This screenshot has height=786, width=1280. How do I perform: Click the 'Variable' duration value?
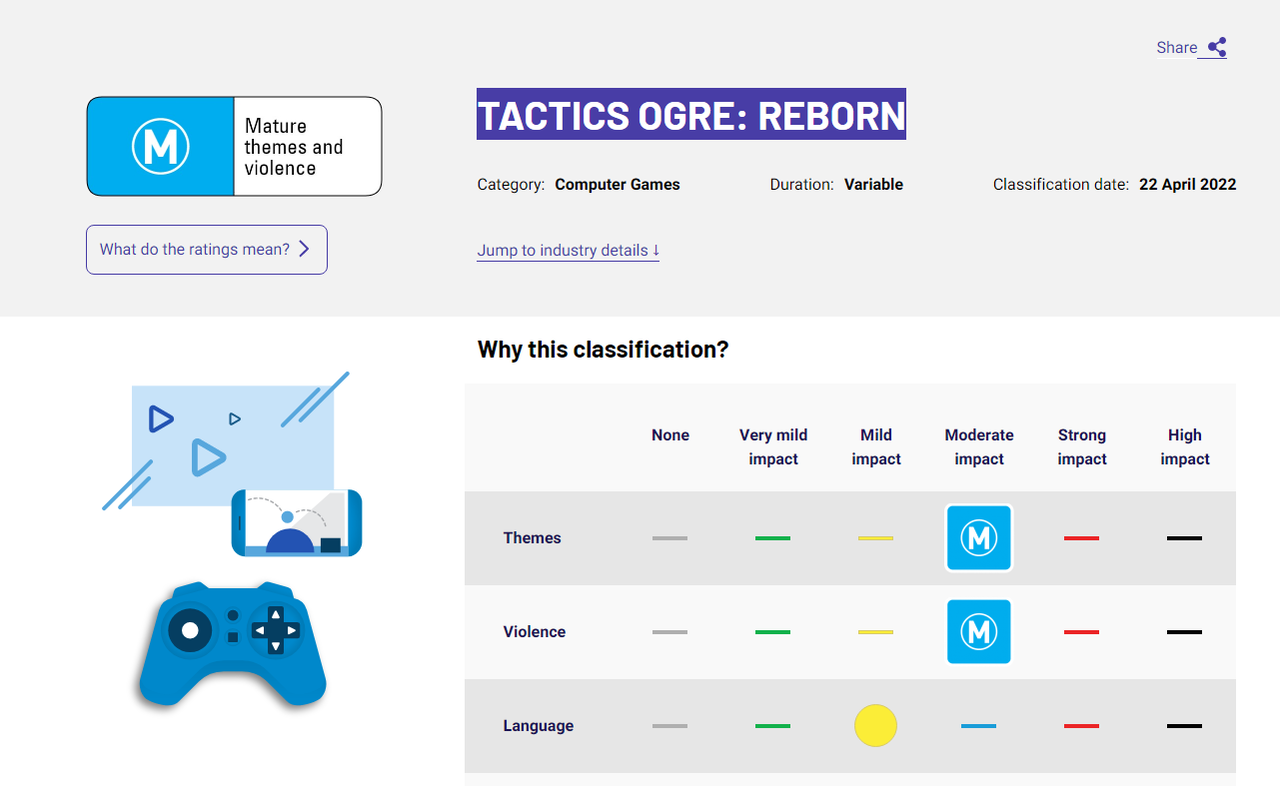pyautogui.click(x=873, y=184)
